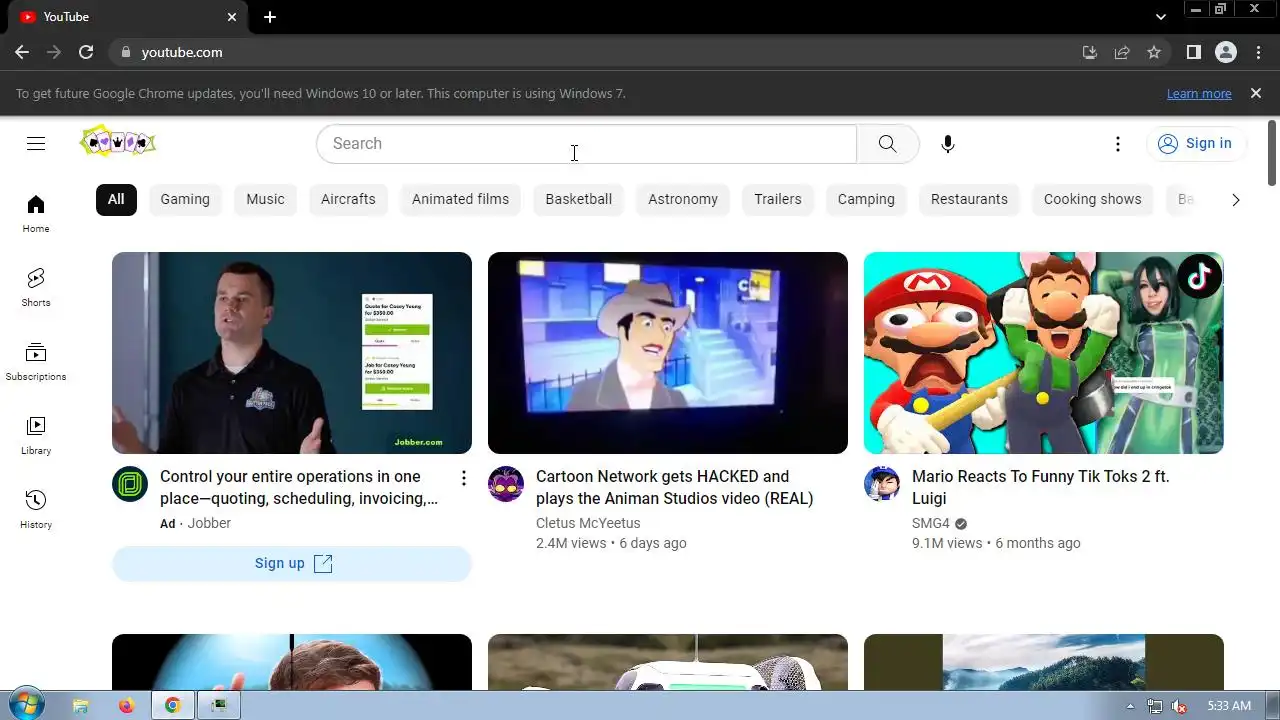
Task: Open Jobber ad options three-dot menu
Action: point(463,478)
